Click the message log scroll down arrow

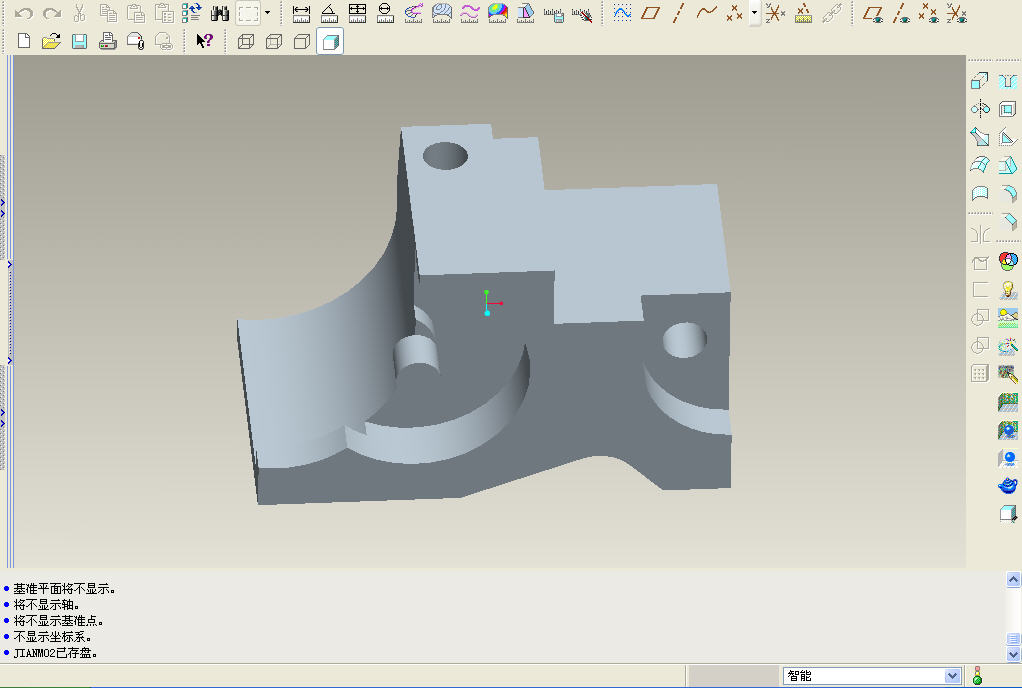(x=1013, y=654)
